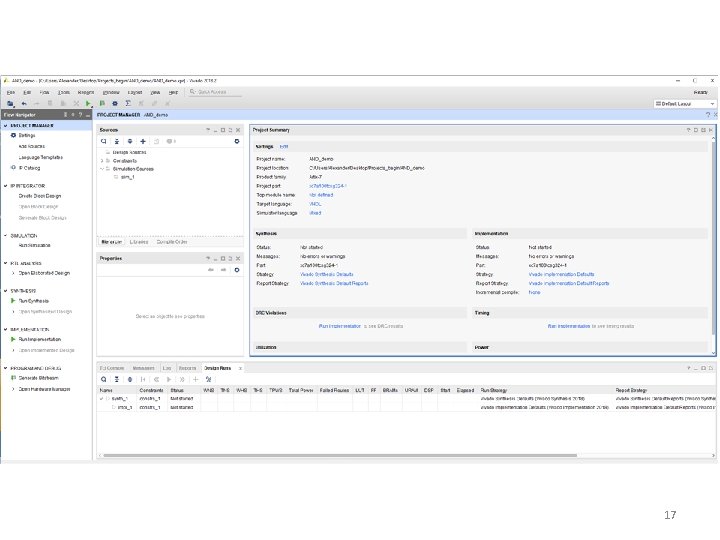Click Create Block Design
The height and width of the screenshot is (540, 720).
coord(39,196)
